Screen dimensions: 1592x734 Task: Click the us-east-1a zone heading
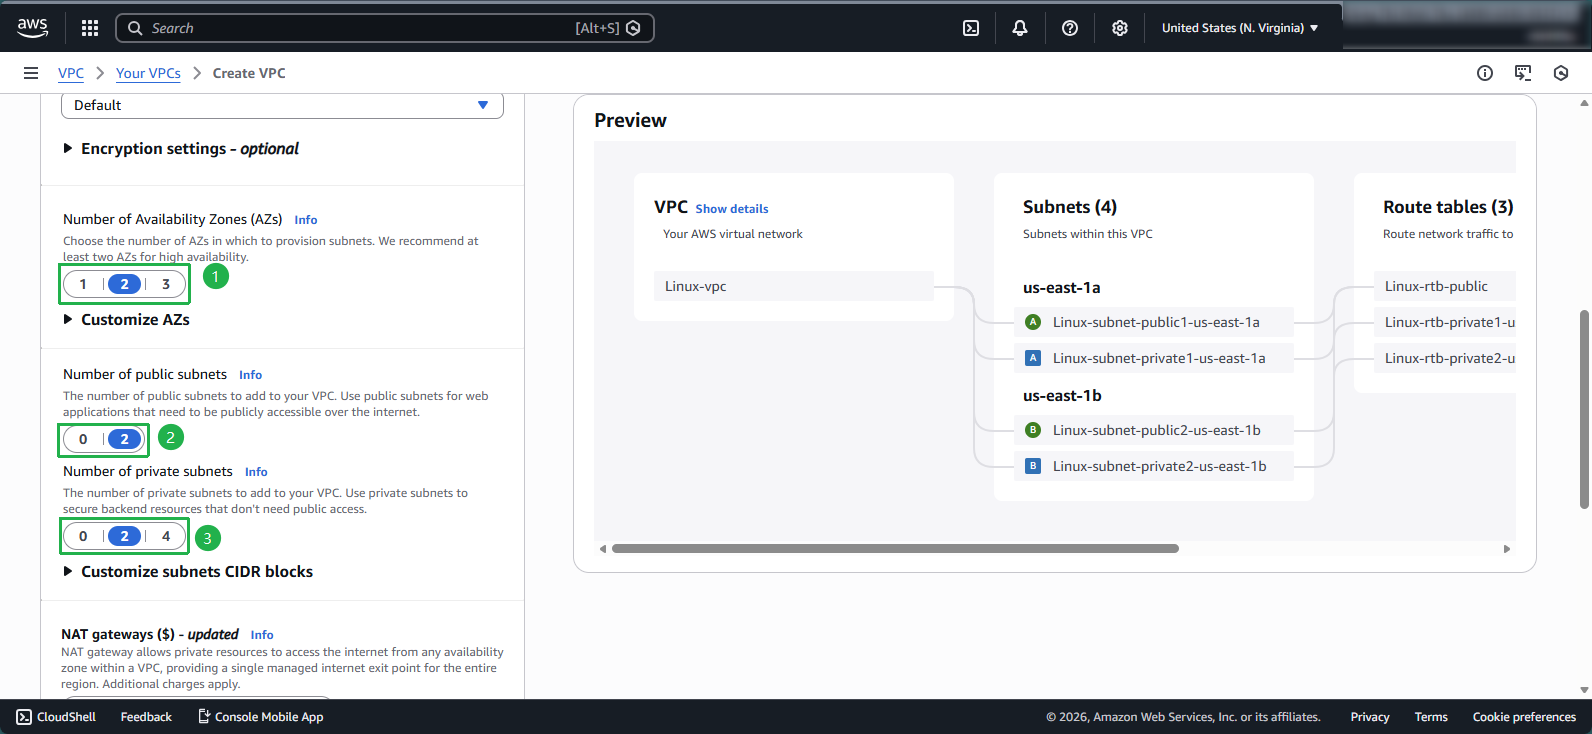[1061, 288]
